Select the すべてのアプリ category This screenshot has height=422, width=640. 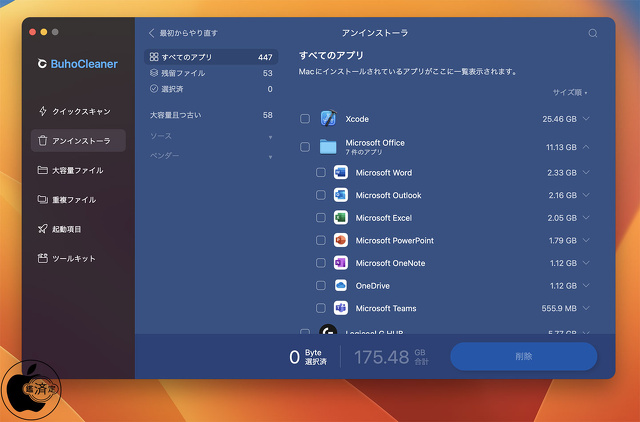click(x=211, y=57)
